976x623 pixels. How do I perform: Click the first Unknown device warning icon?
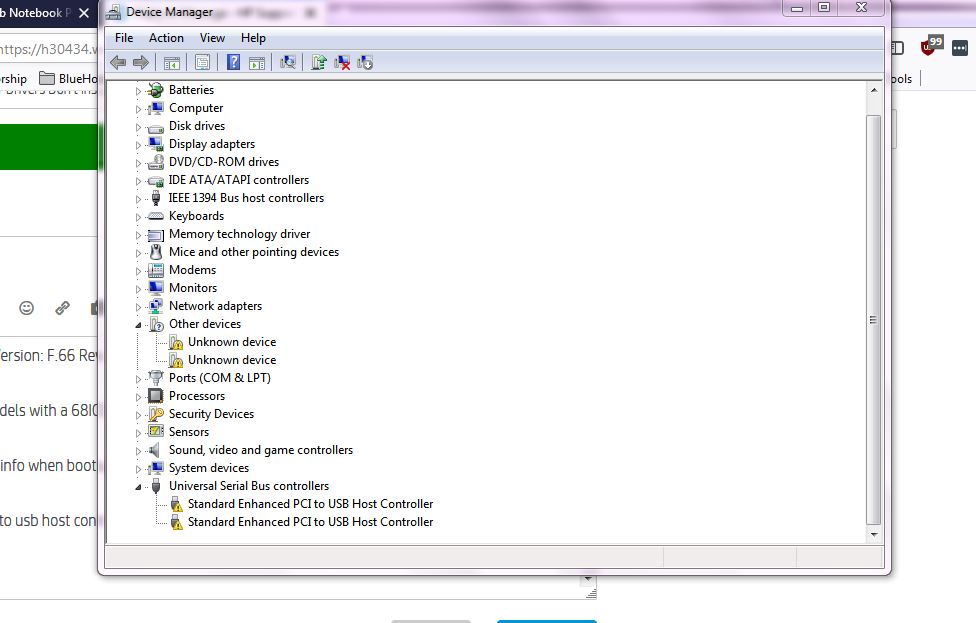(x=176, y=342)
